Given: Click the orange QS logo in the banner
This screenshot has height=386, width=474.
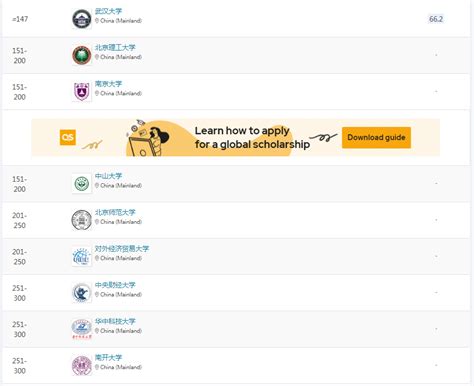Looking at the screenshot, I should (68, 137).
